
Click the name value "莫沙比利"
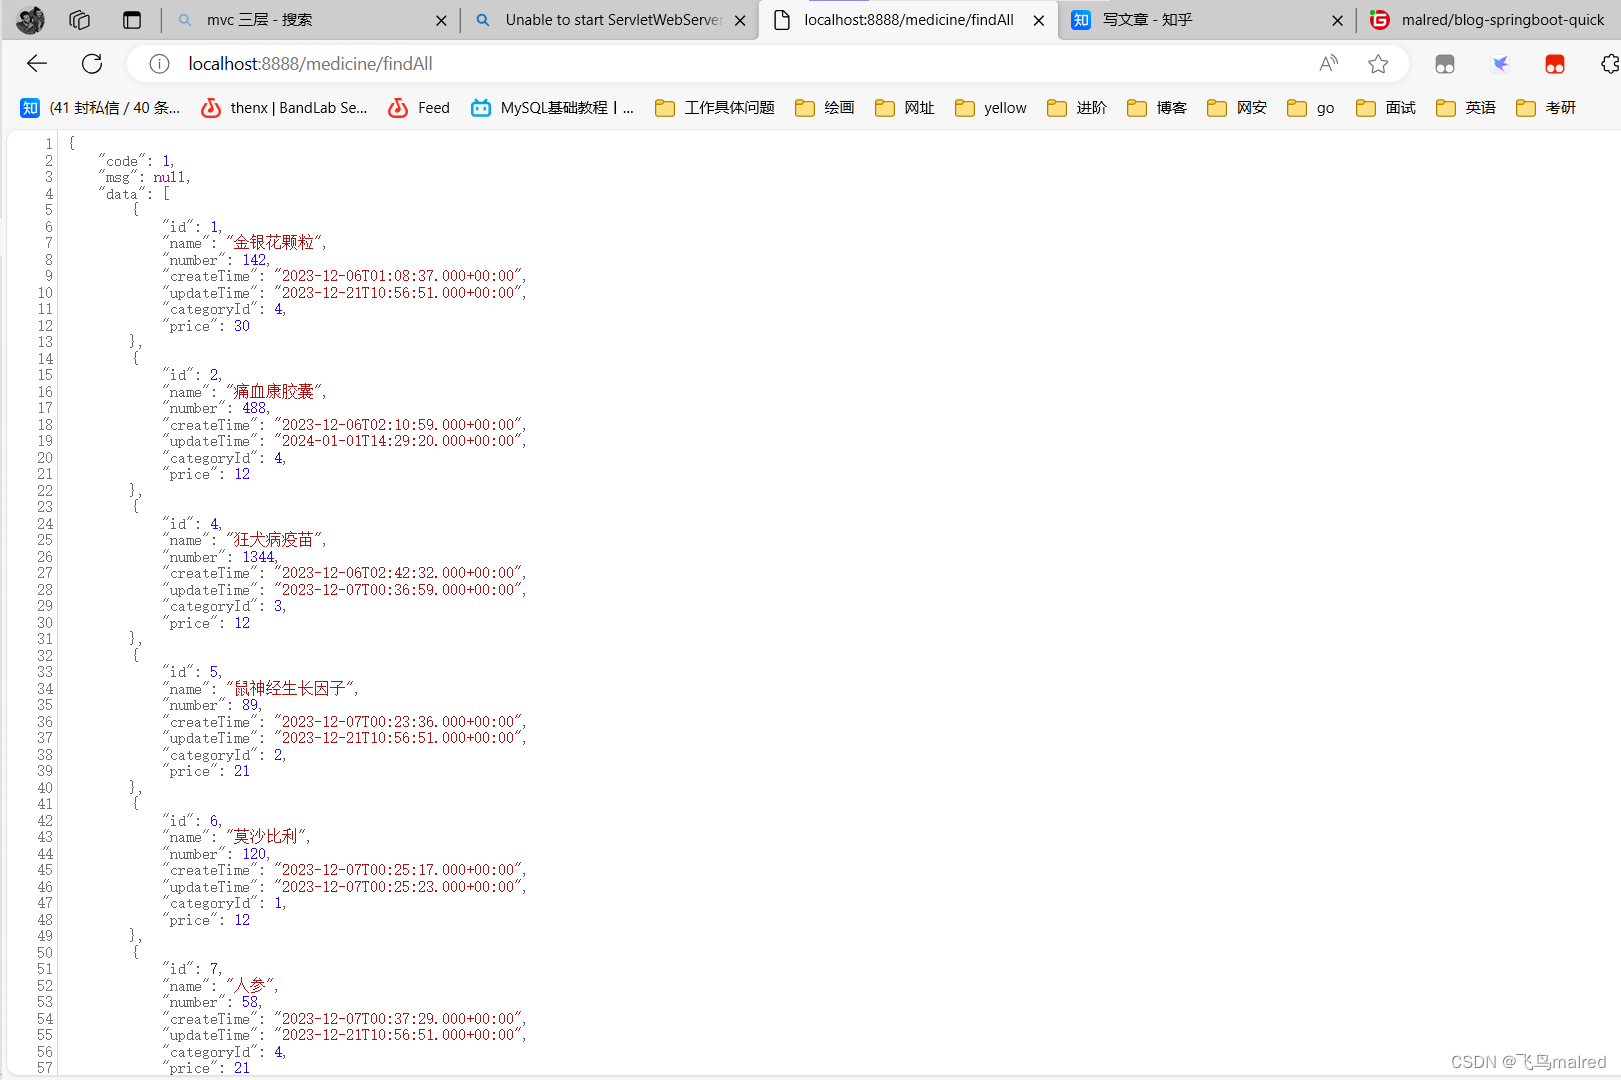[x=266, y=837]
